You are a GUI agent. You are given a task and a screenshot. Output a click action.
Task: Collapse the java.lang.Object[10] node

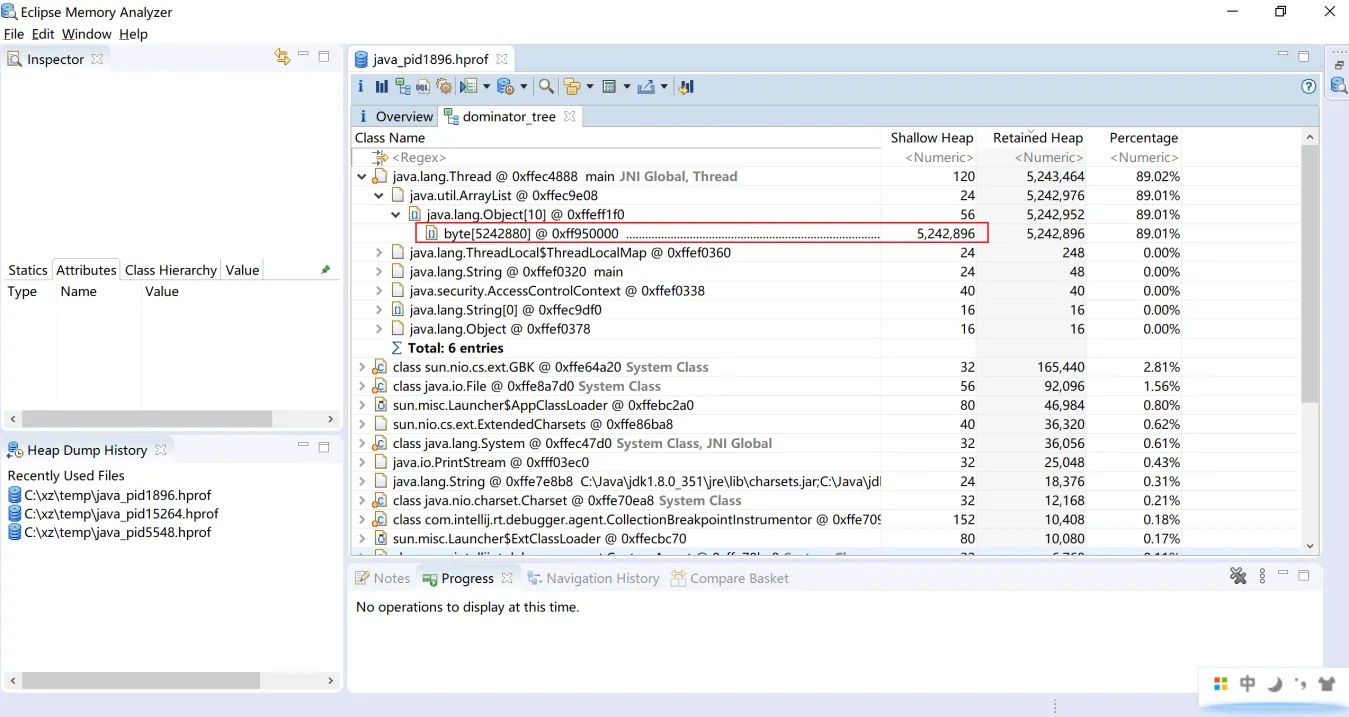[396, 215]
